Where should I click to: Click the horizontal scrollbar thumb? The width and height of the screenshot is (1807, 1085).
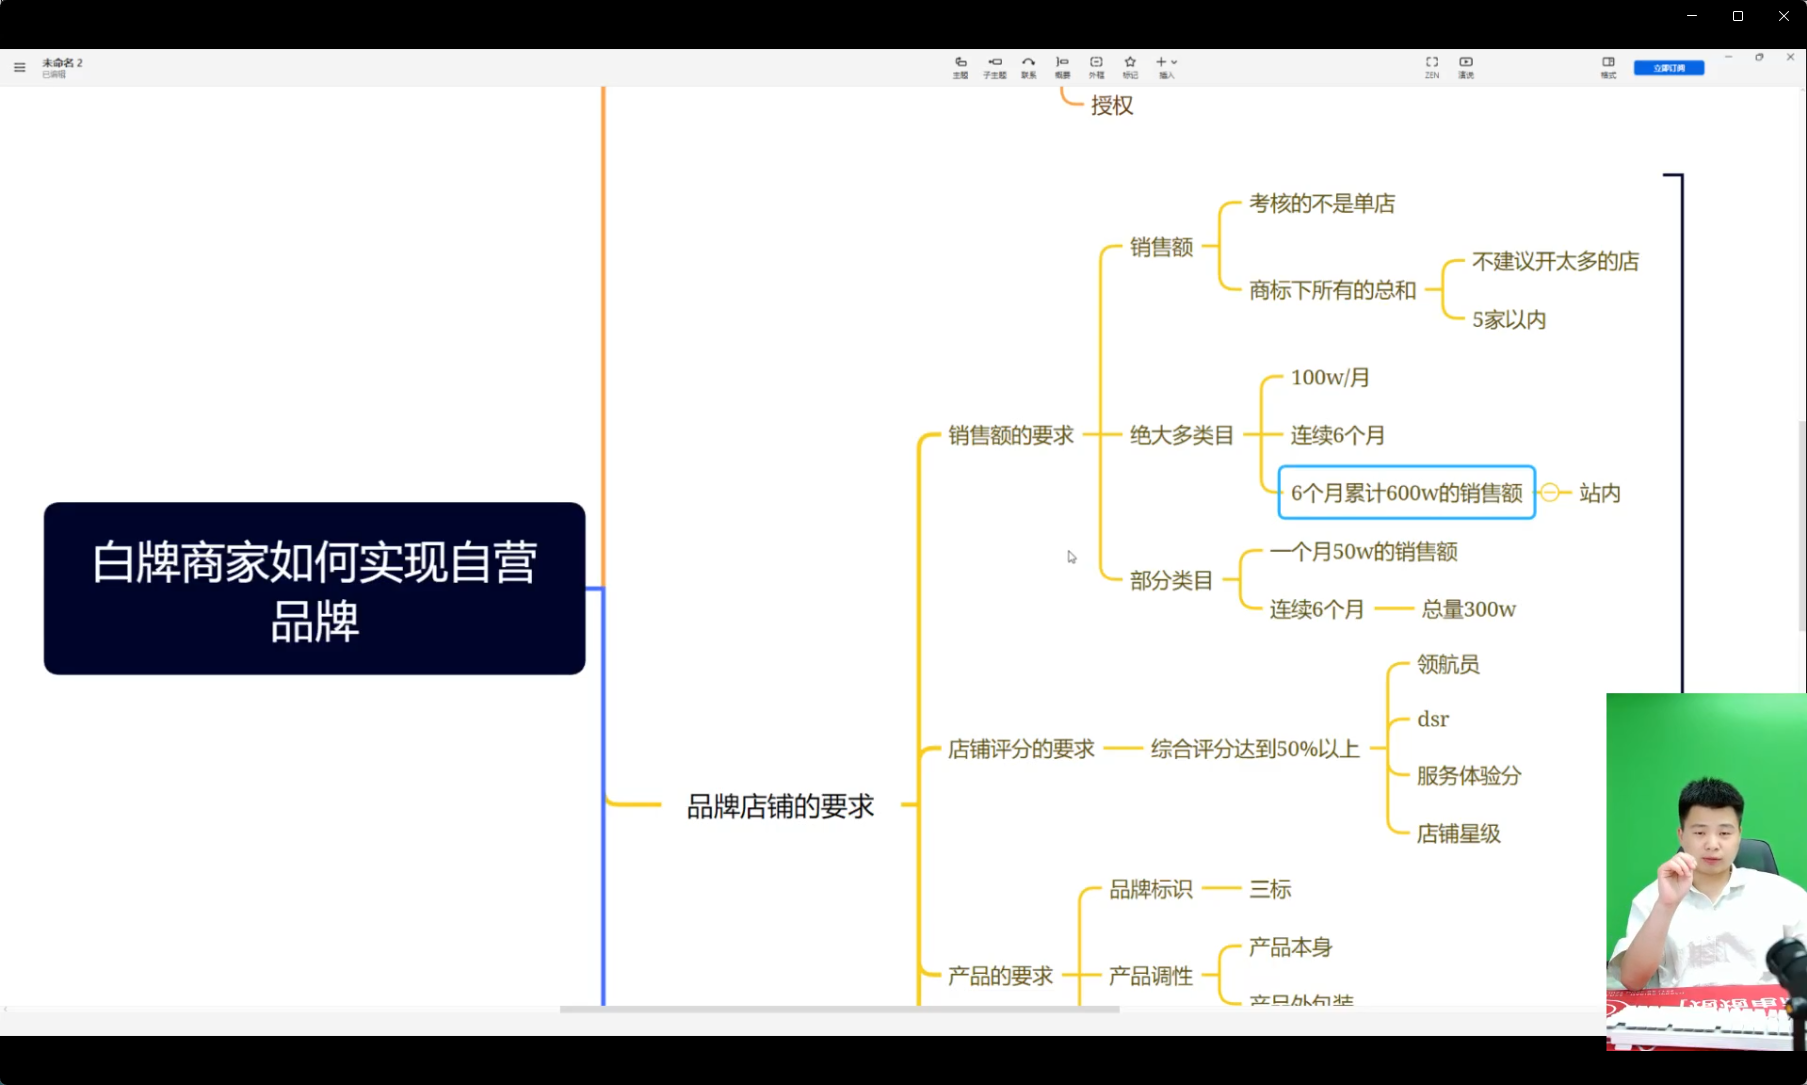(838, 1009)
